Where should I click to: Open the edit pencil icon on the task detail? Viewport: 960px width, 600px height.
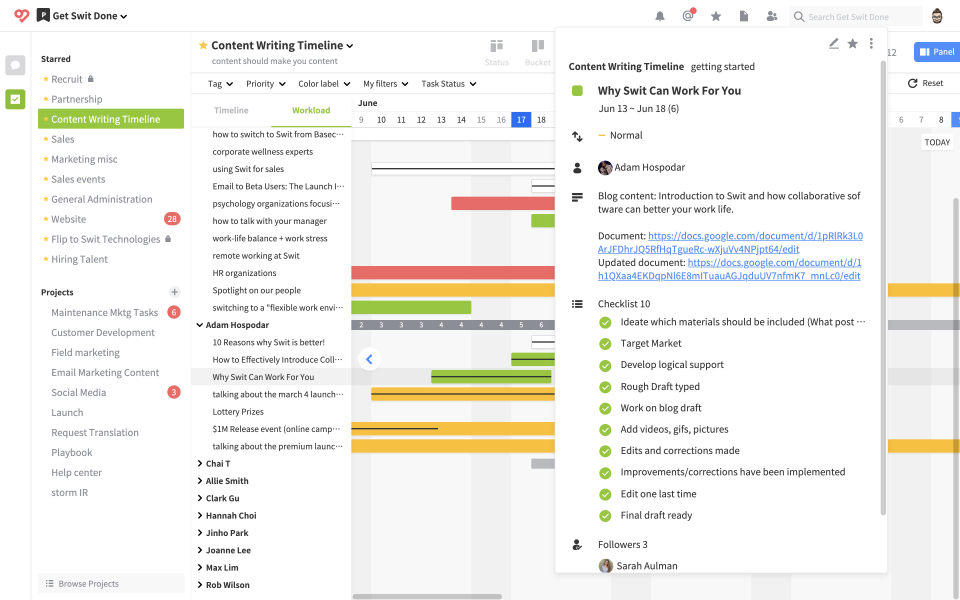[x=834, y=44]
